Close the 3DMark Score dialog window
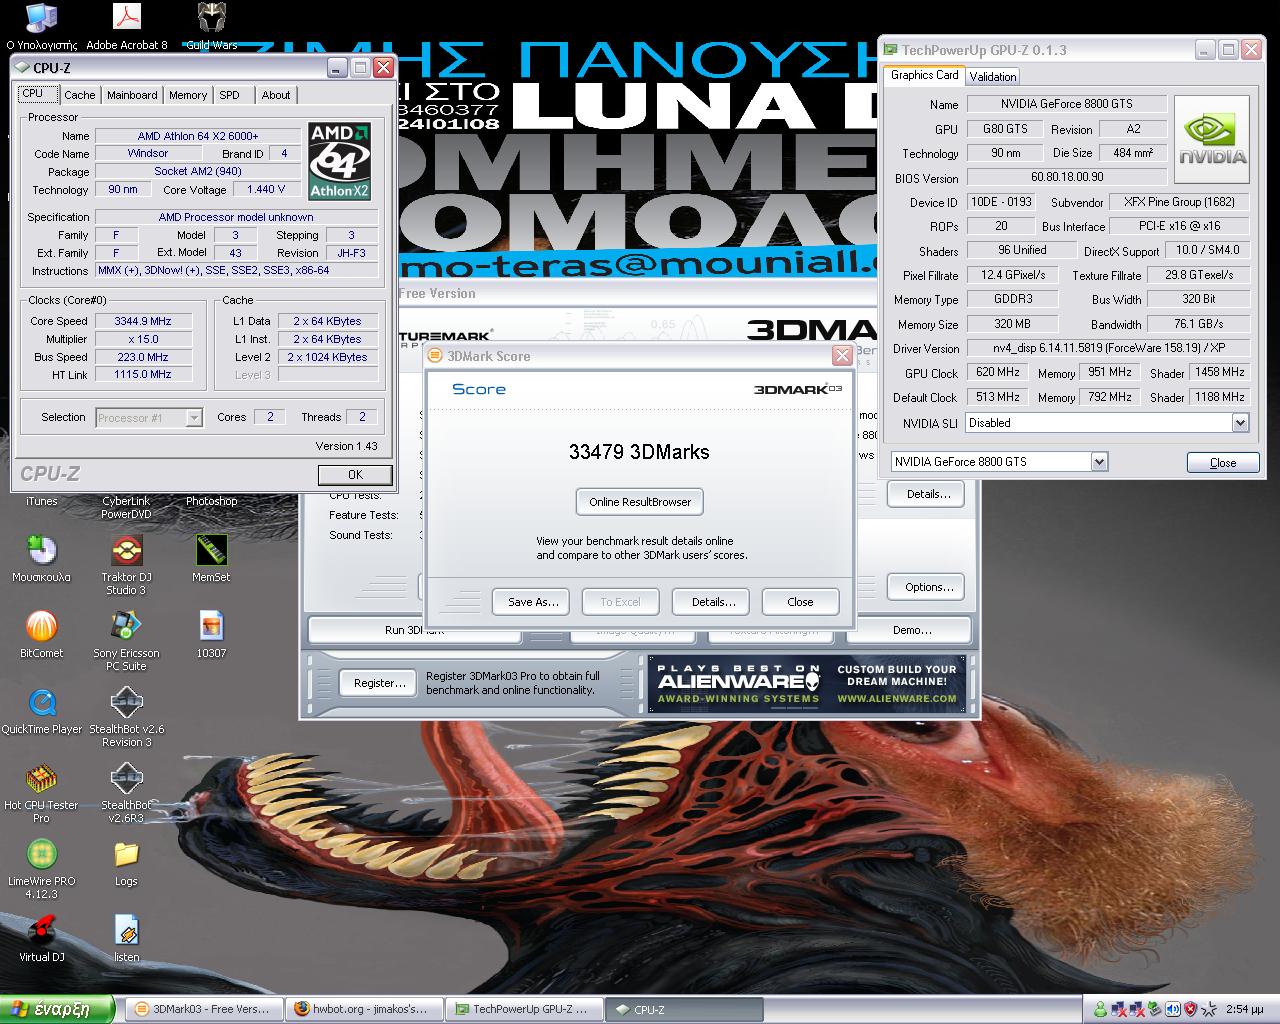Screen dimensions: 1280x1024 coord(842,356)
